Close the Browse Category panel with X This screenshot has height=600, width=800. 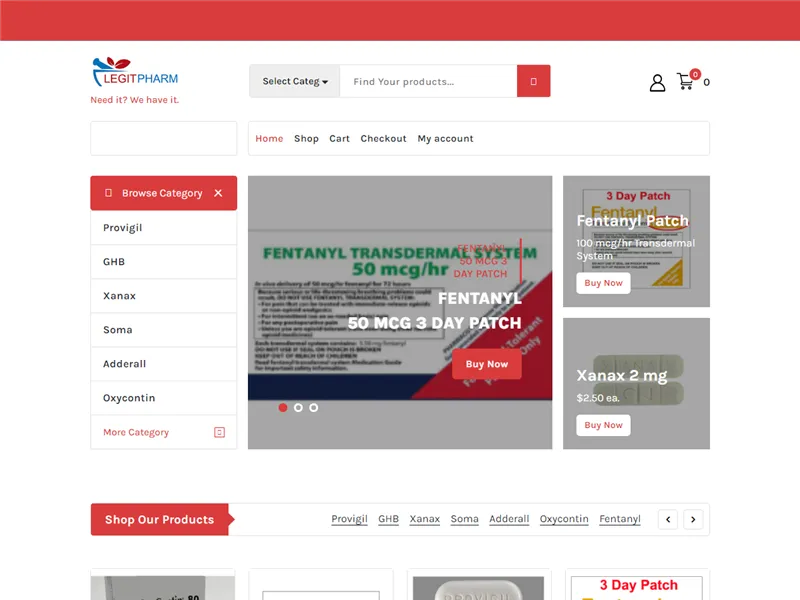click(218, 193)
